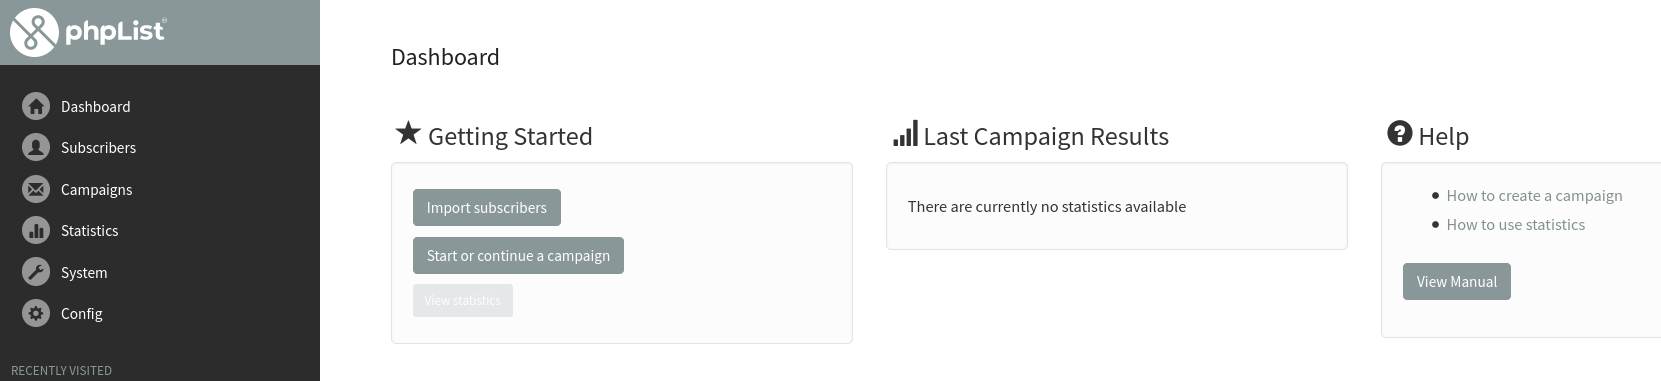
Task: Click the Getting Started star icon
Action: (x=407, y=133)
